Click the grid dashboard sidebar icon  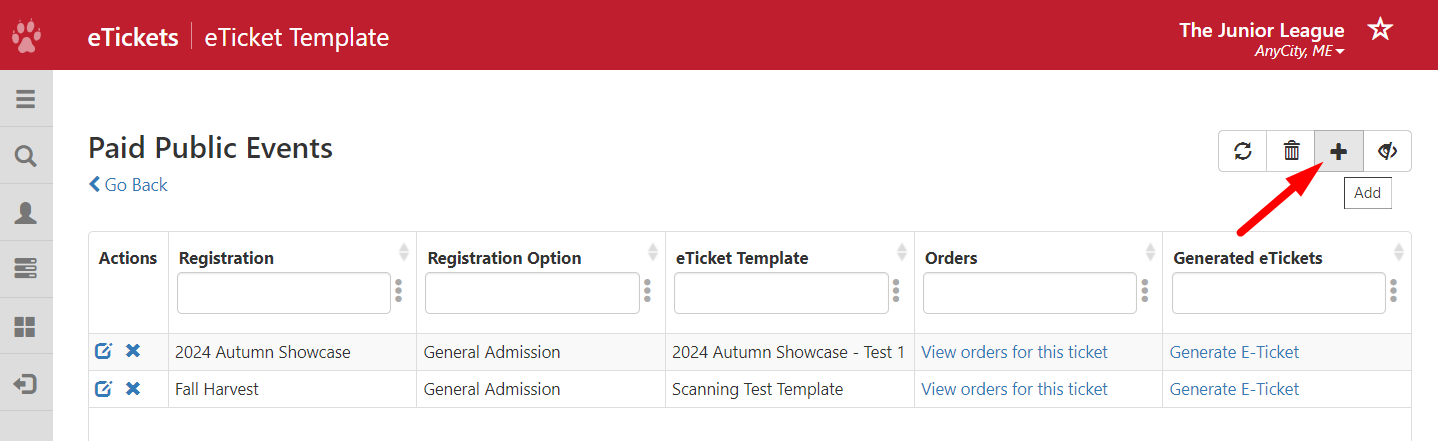tap(26, 327)
